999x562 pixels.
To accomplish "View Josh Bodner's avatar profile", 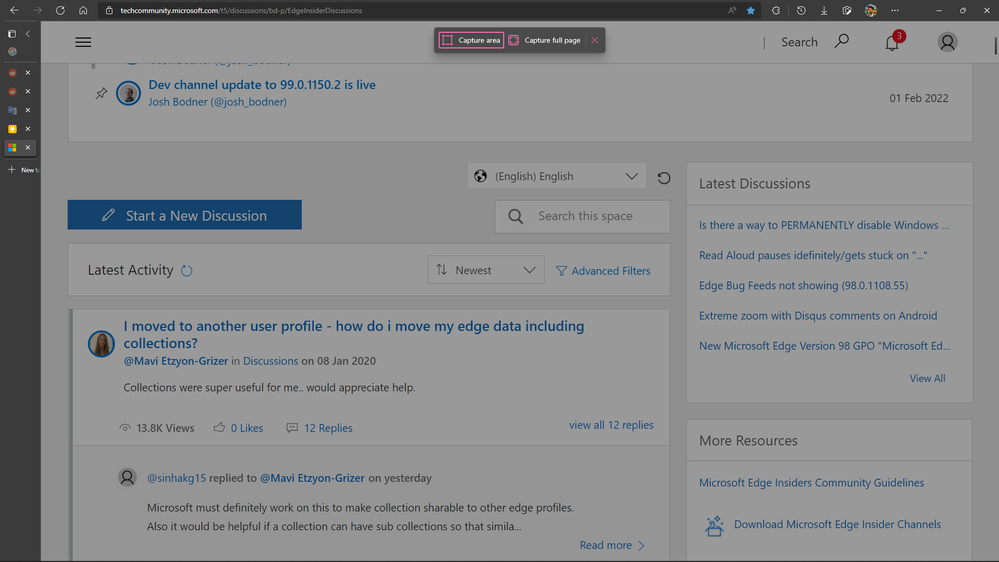I will pyautogui.click(x=128, y=93).
